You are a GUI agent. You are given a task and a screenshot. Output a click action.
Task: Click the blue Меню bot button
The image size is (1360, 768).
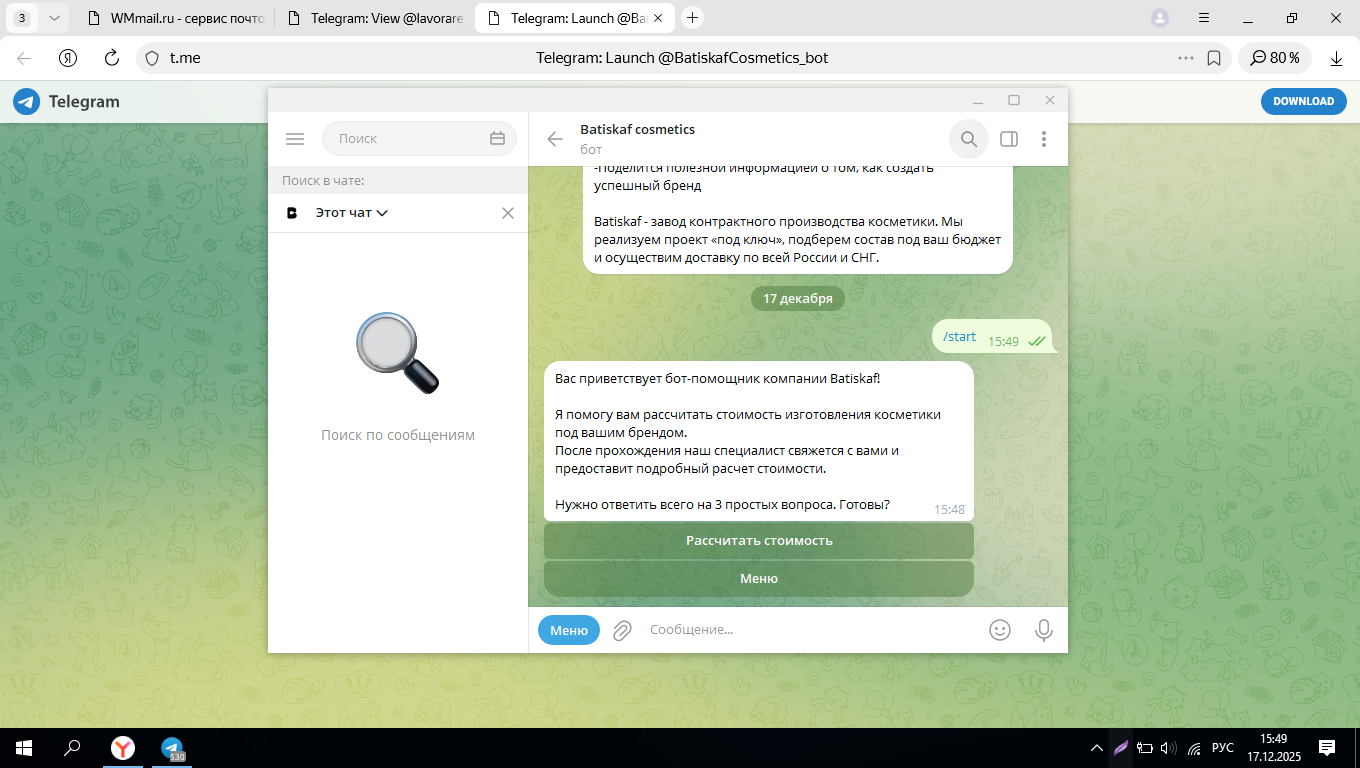tap(569, 630)
